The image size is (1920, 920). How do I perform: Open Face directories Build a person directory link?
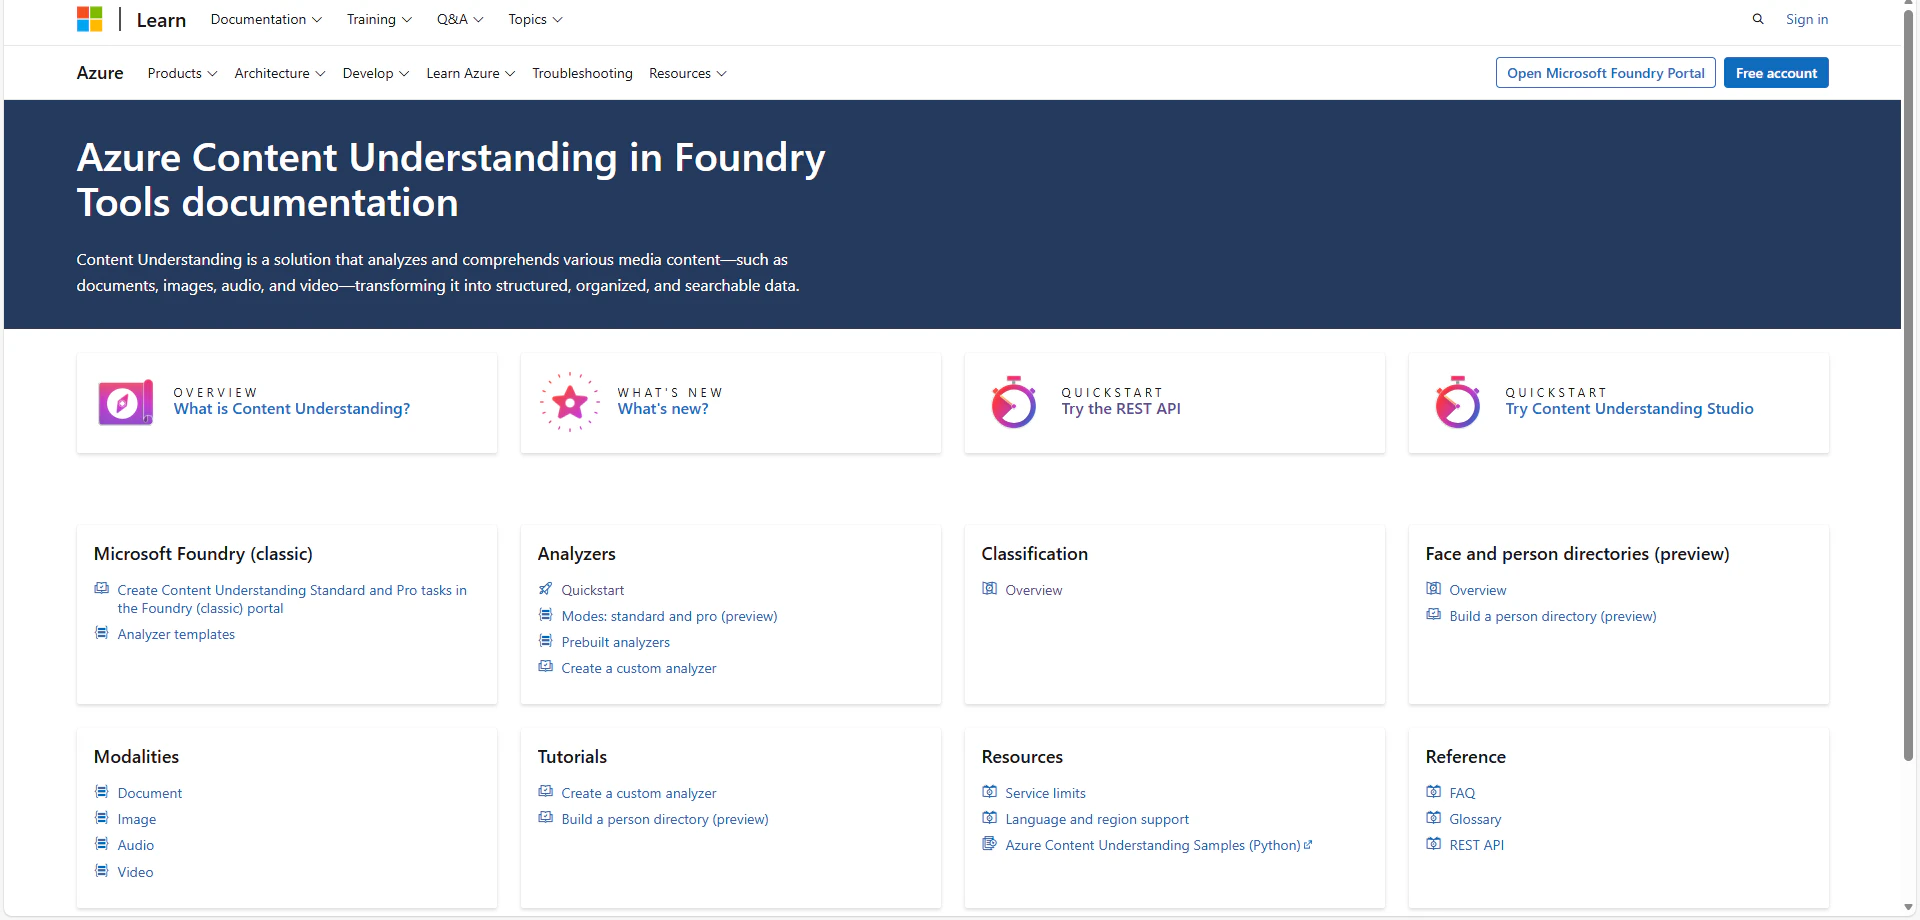point(1553,616)
